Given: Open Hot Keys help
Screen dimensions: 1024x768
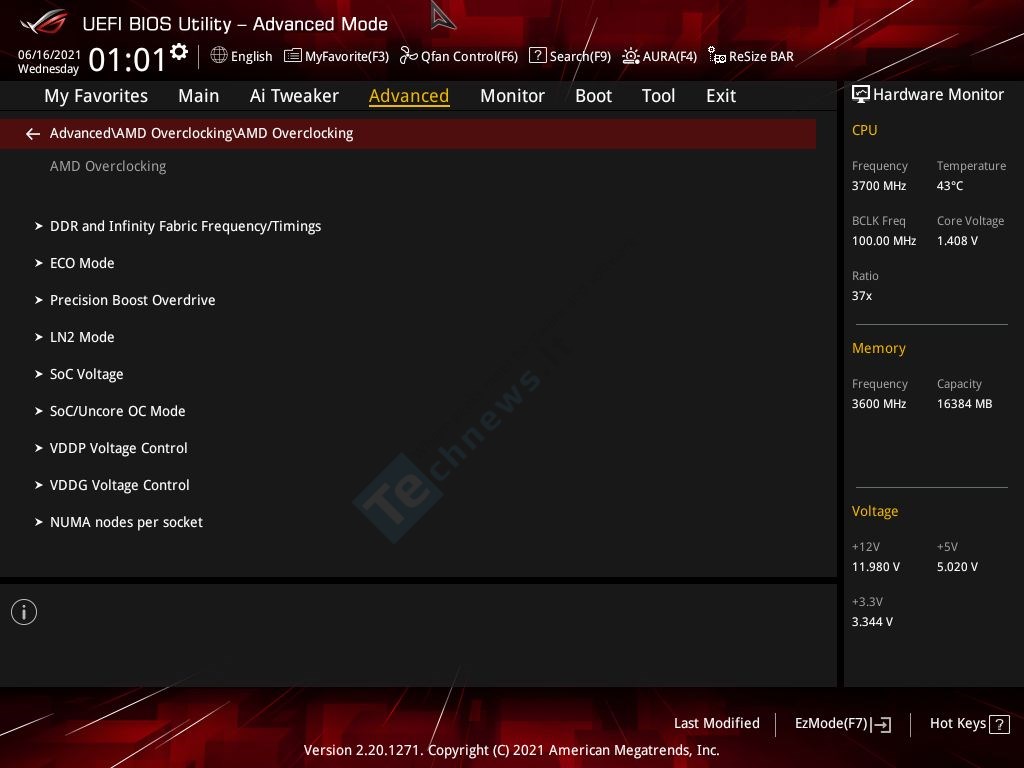Looking at the screenshot, I should coord(969,724).
